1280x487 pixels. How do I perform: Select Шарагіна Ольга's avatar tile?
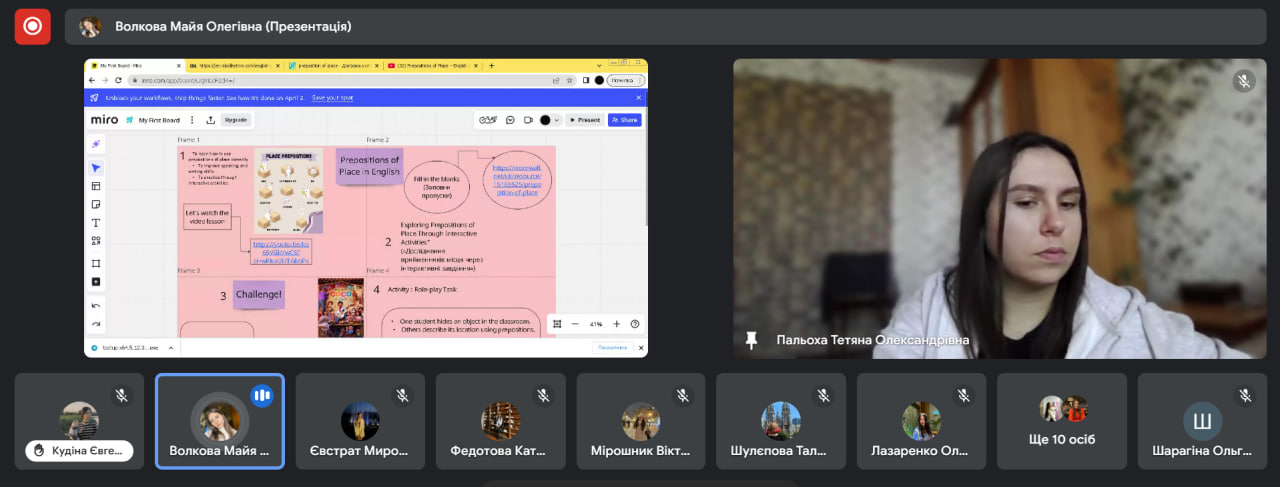tap(1202, 421)
